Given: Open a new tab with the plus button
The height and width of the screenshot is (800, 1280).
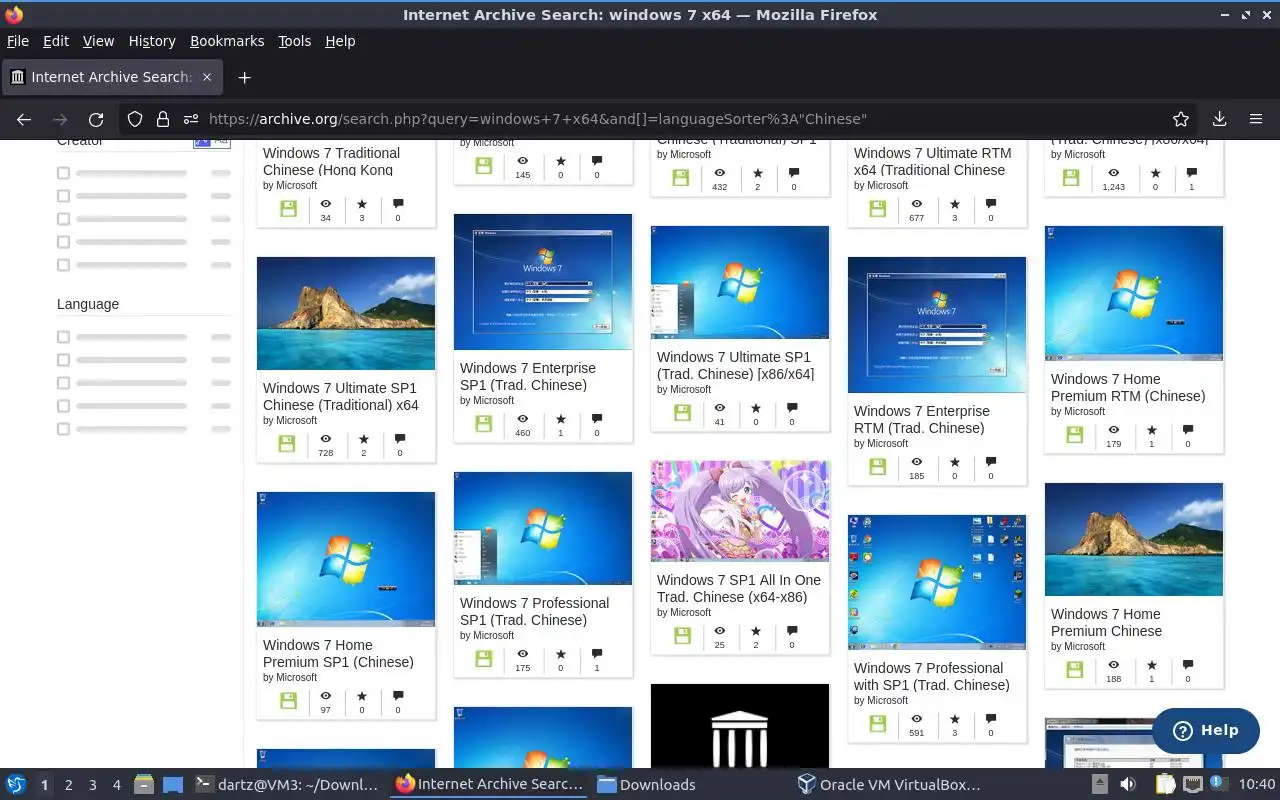Looking at the screenshot, I should pyautogui.click(x=244, y=77).
